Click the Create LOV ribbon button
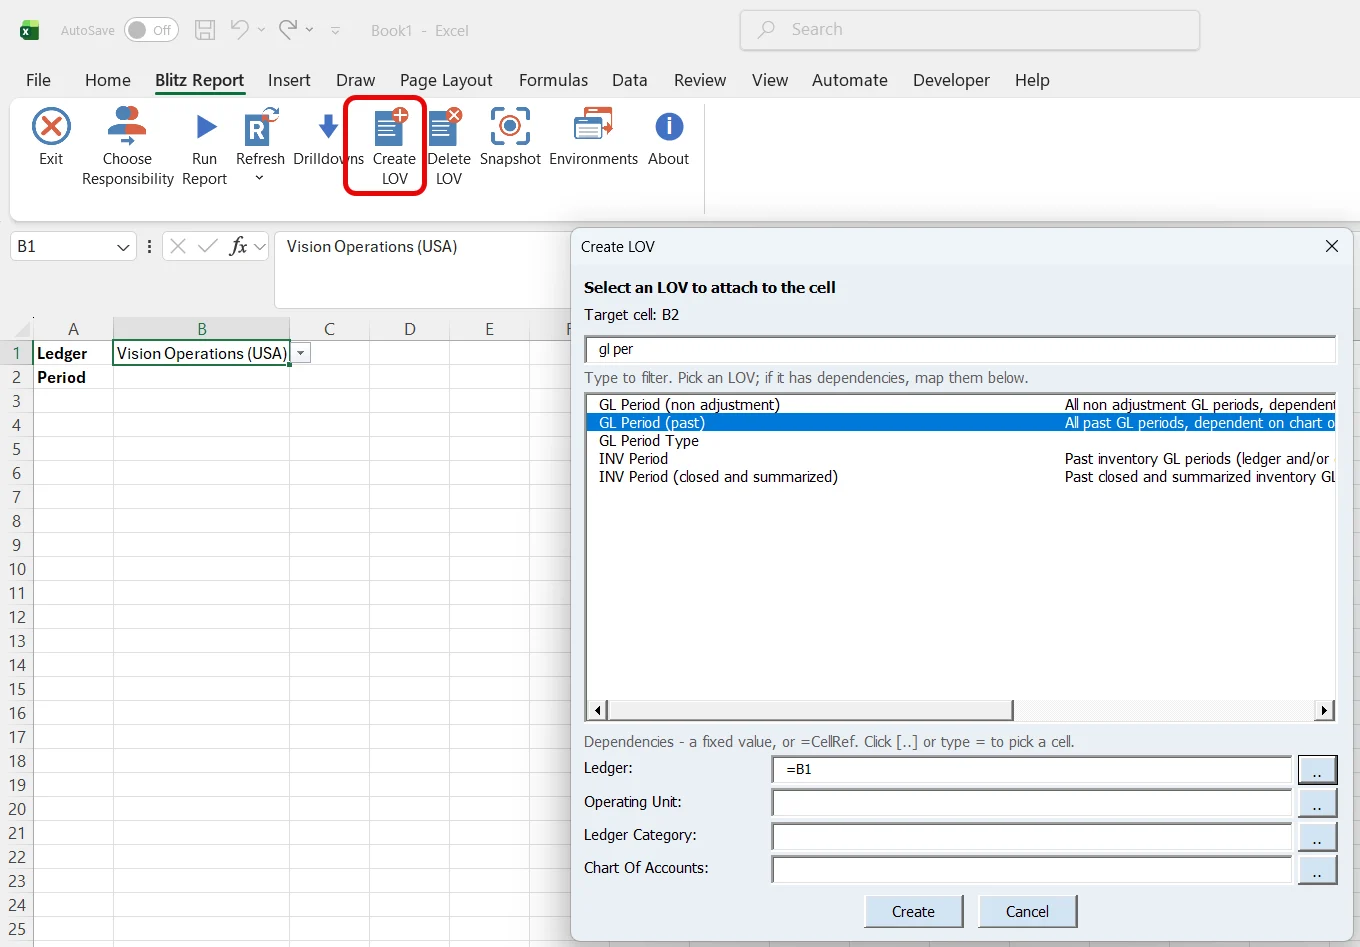 [394, 147]
